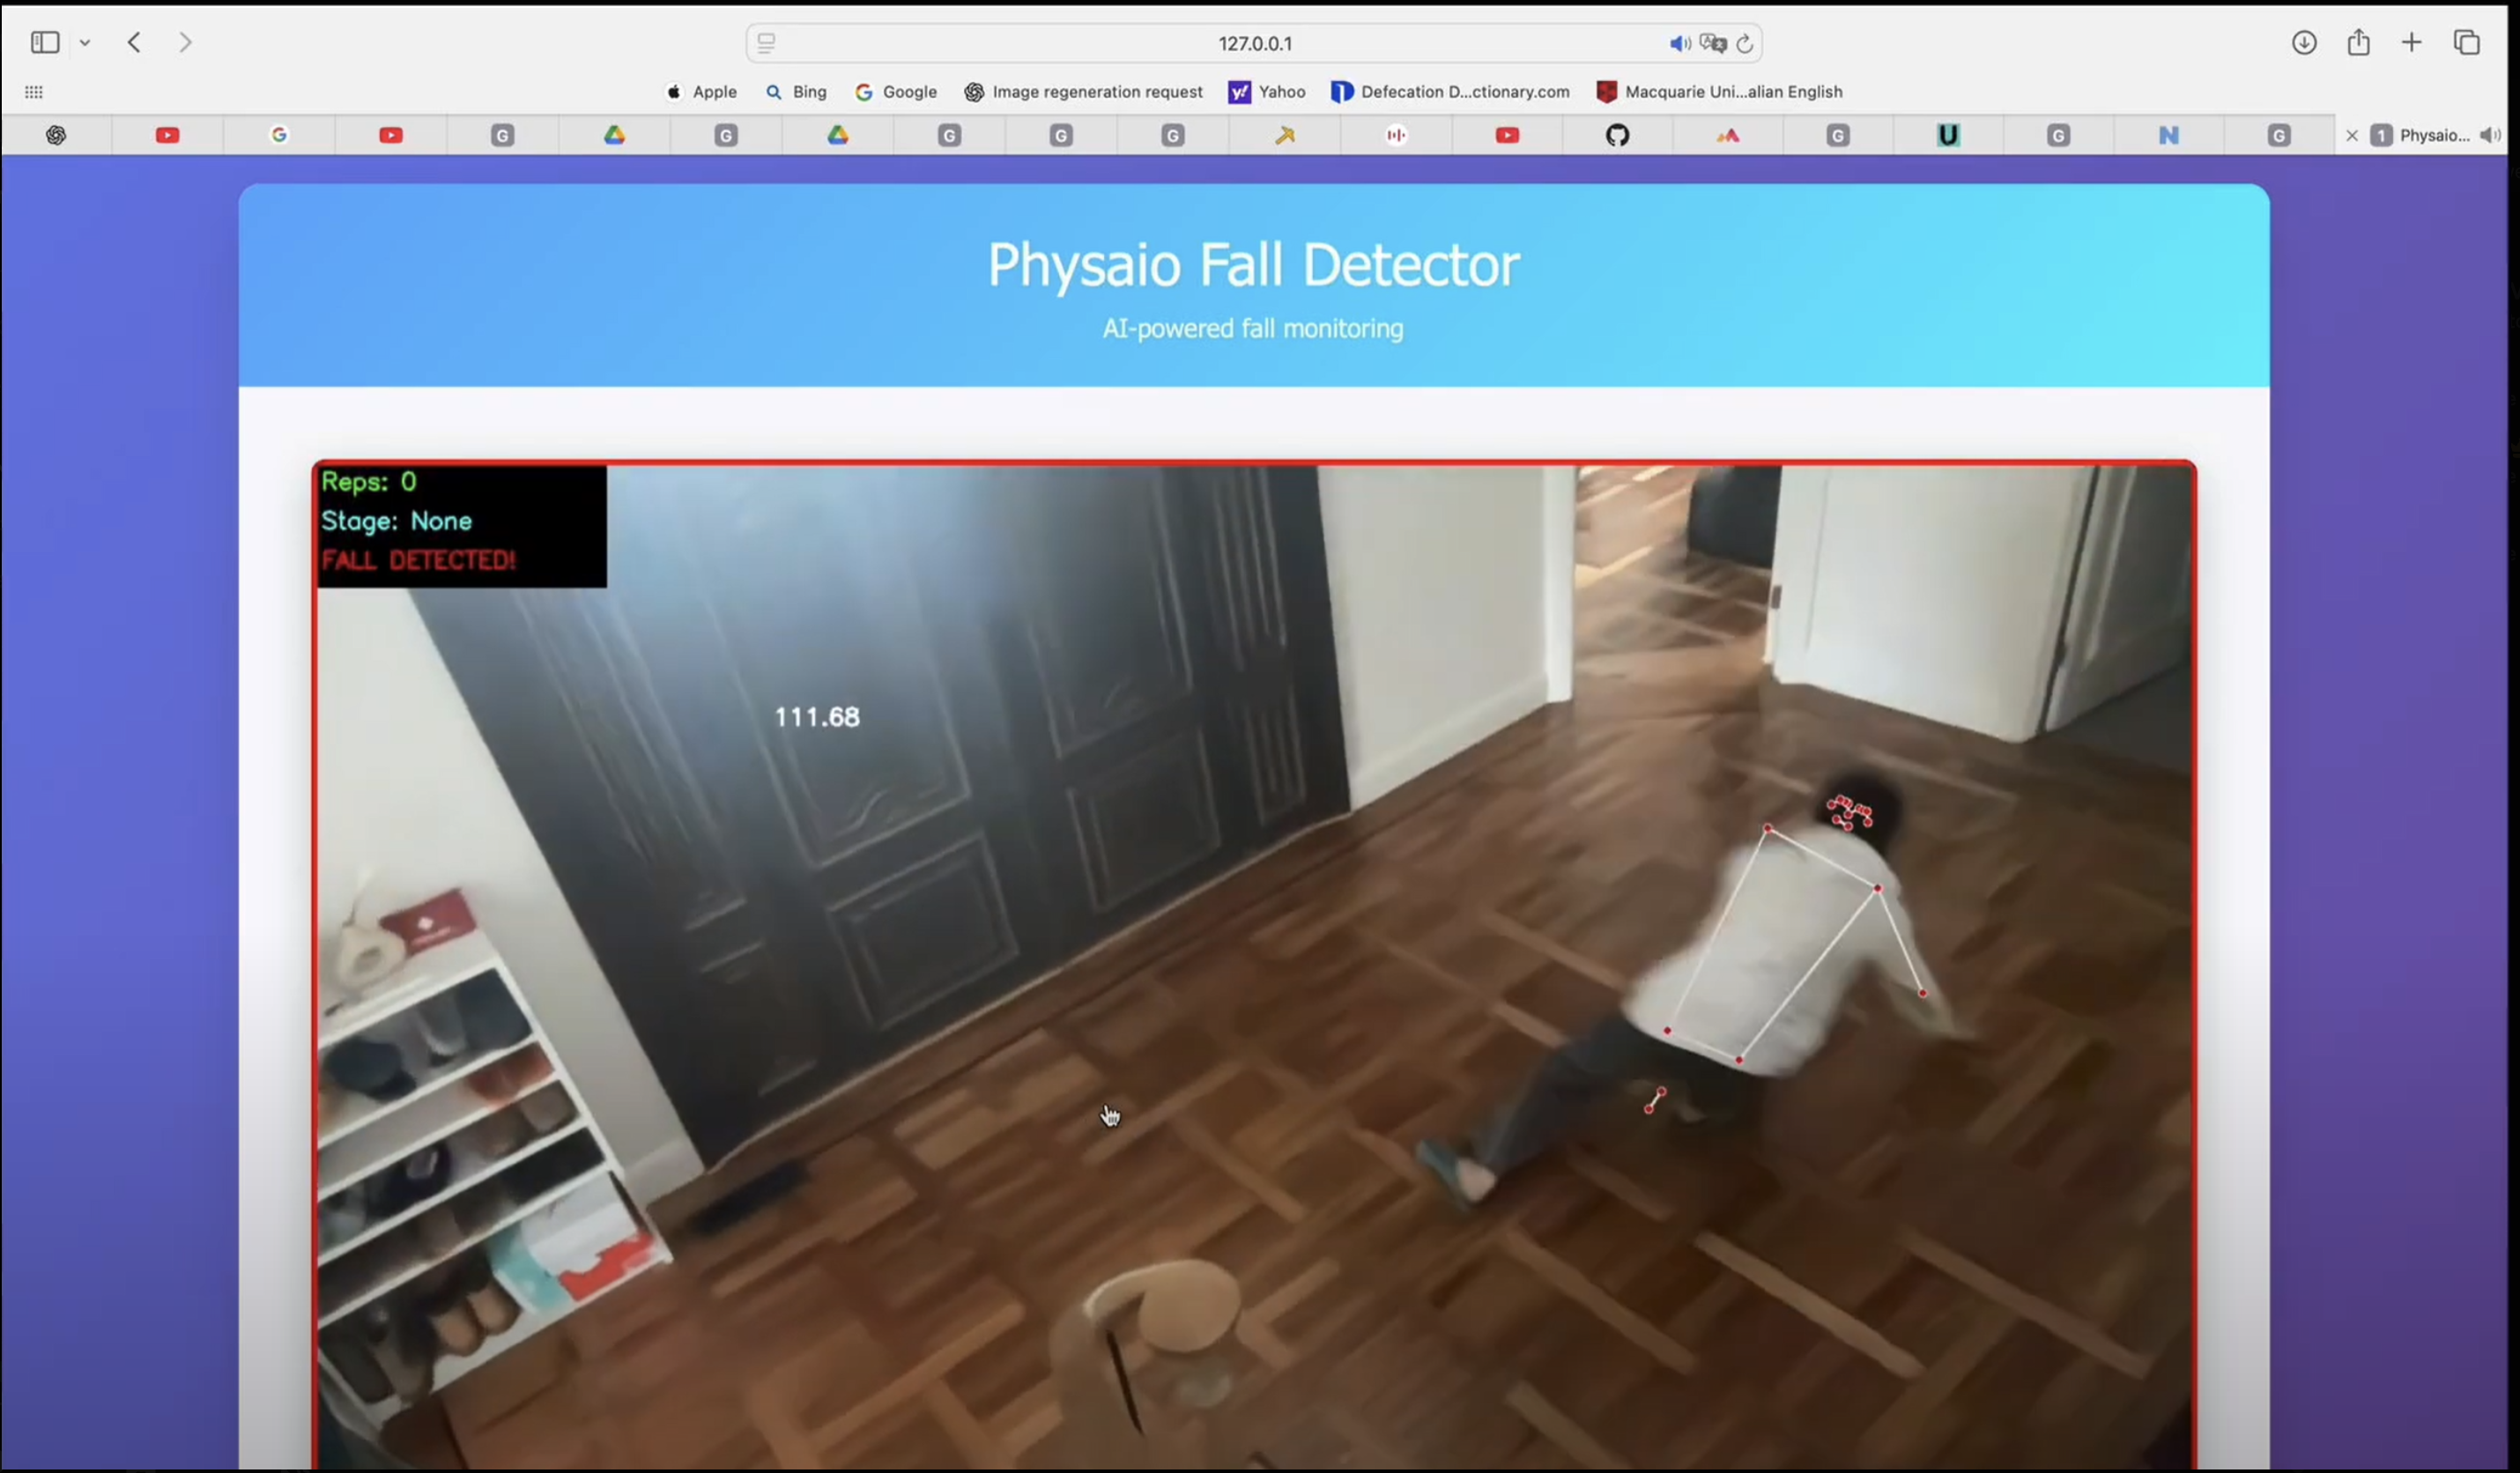Toggle the Safari sidebar

pos(45,42)
